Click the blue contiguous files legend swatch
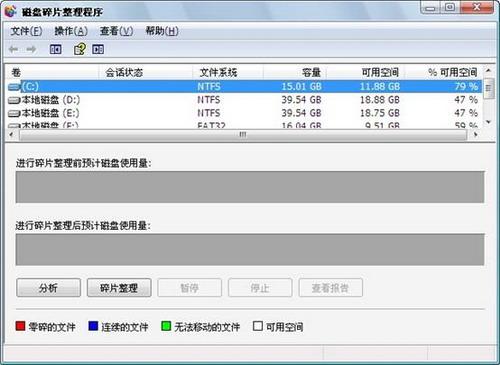 tap(93, 326)
